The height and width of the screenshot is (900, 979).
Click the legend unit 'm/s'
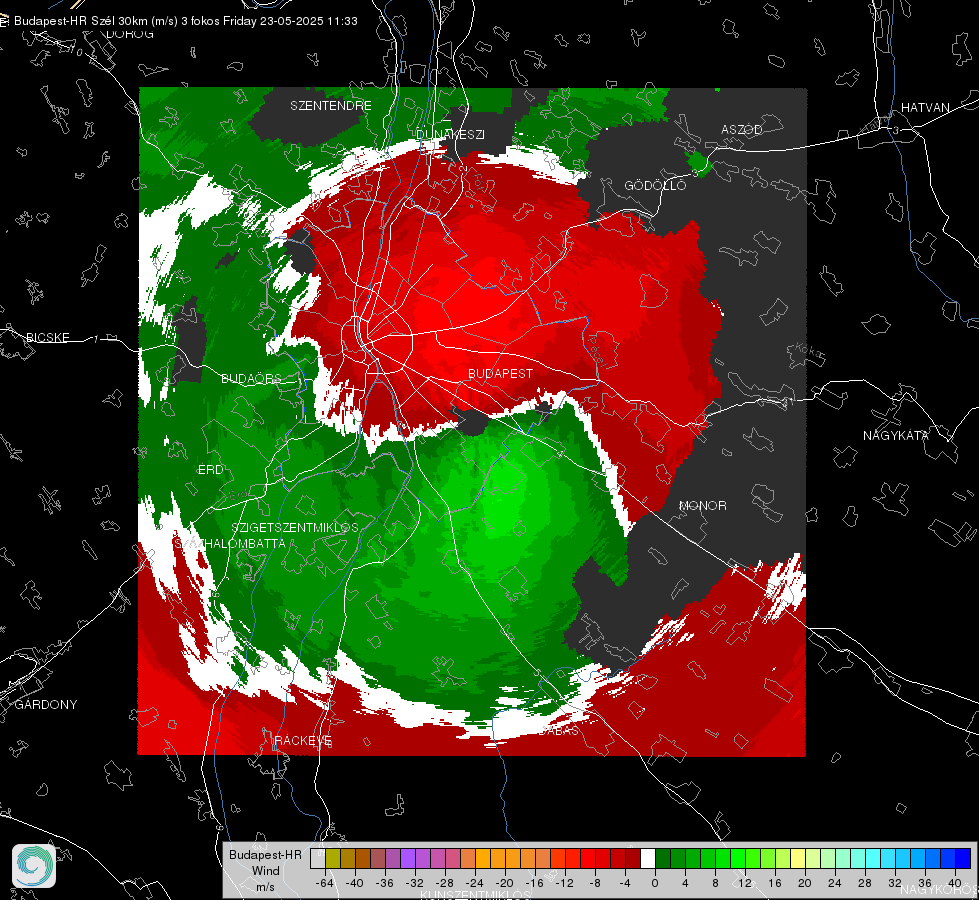pos(265,887)
